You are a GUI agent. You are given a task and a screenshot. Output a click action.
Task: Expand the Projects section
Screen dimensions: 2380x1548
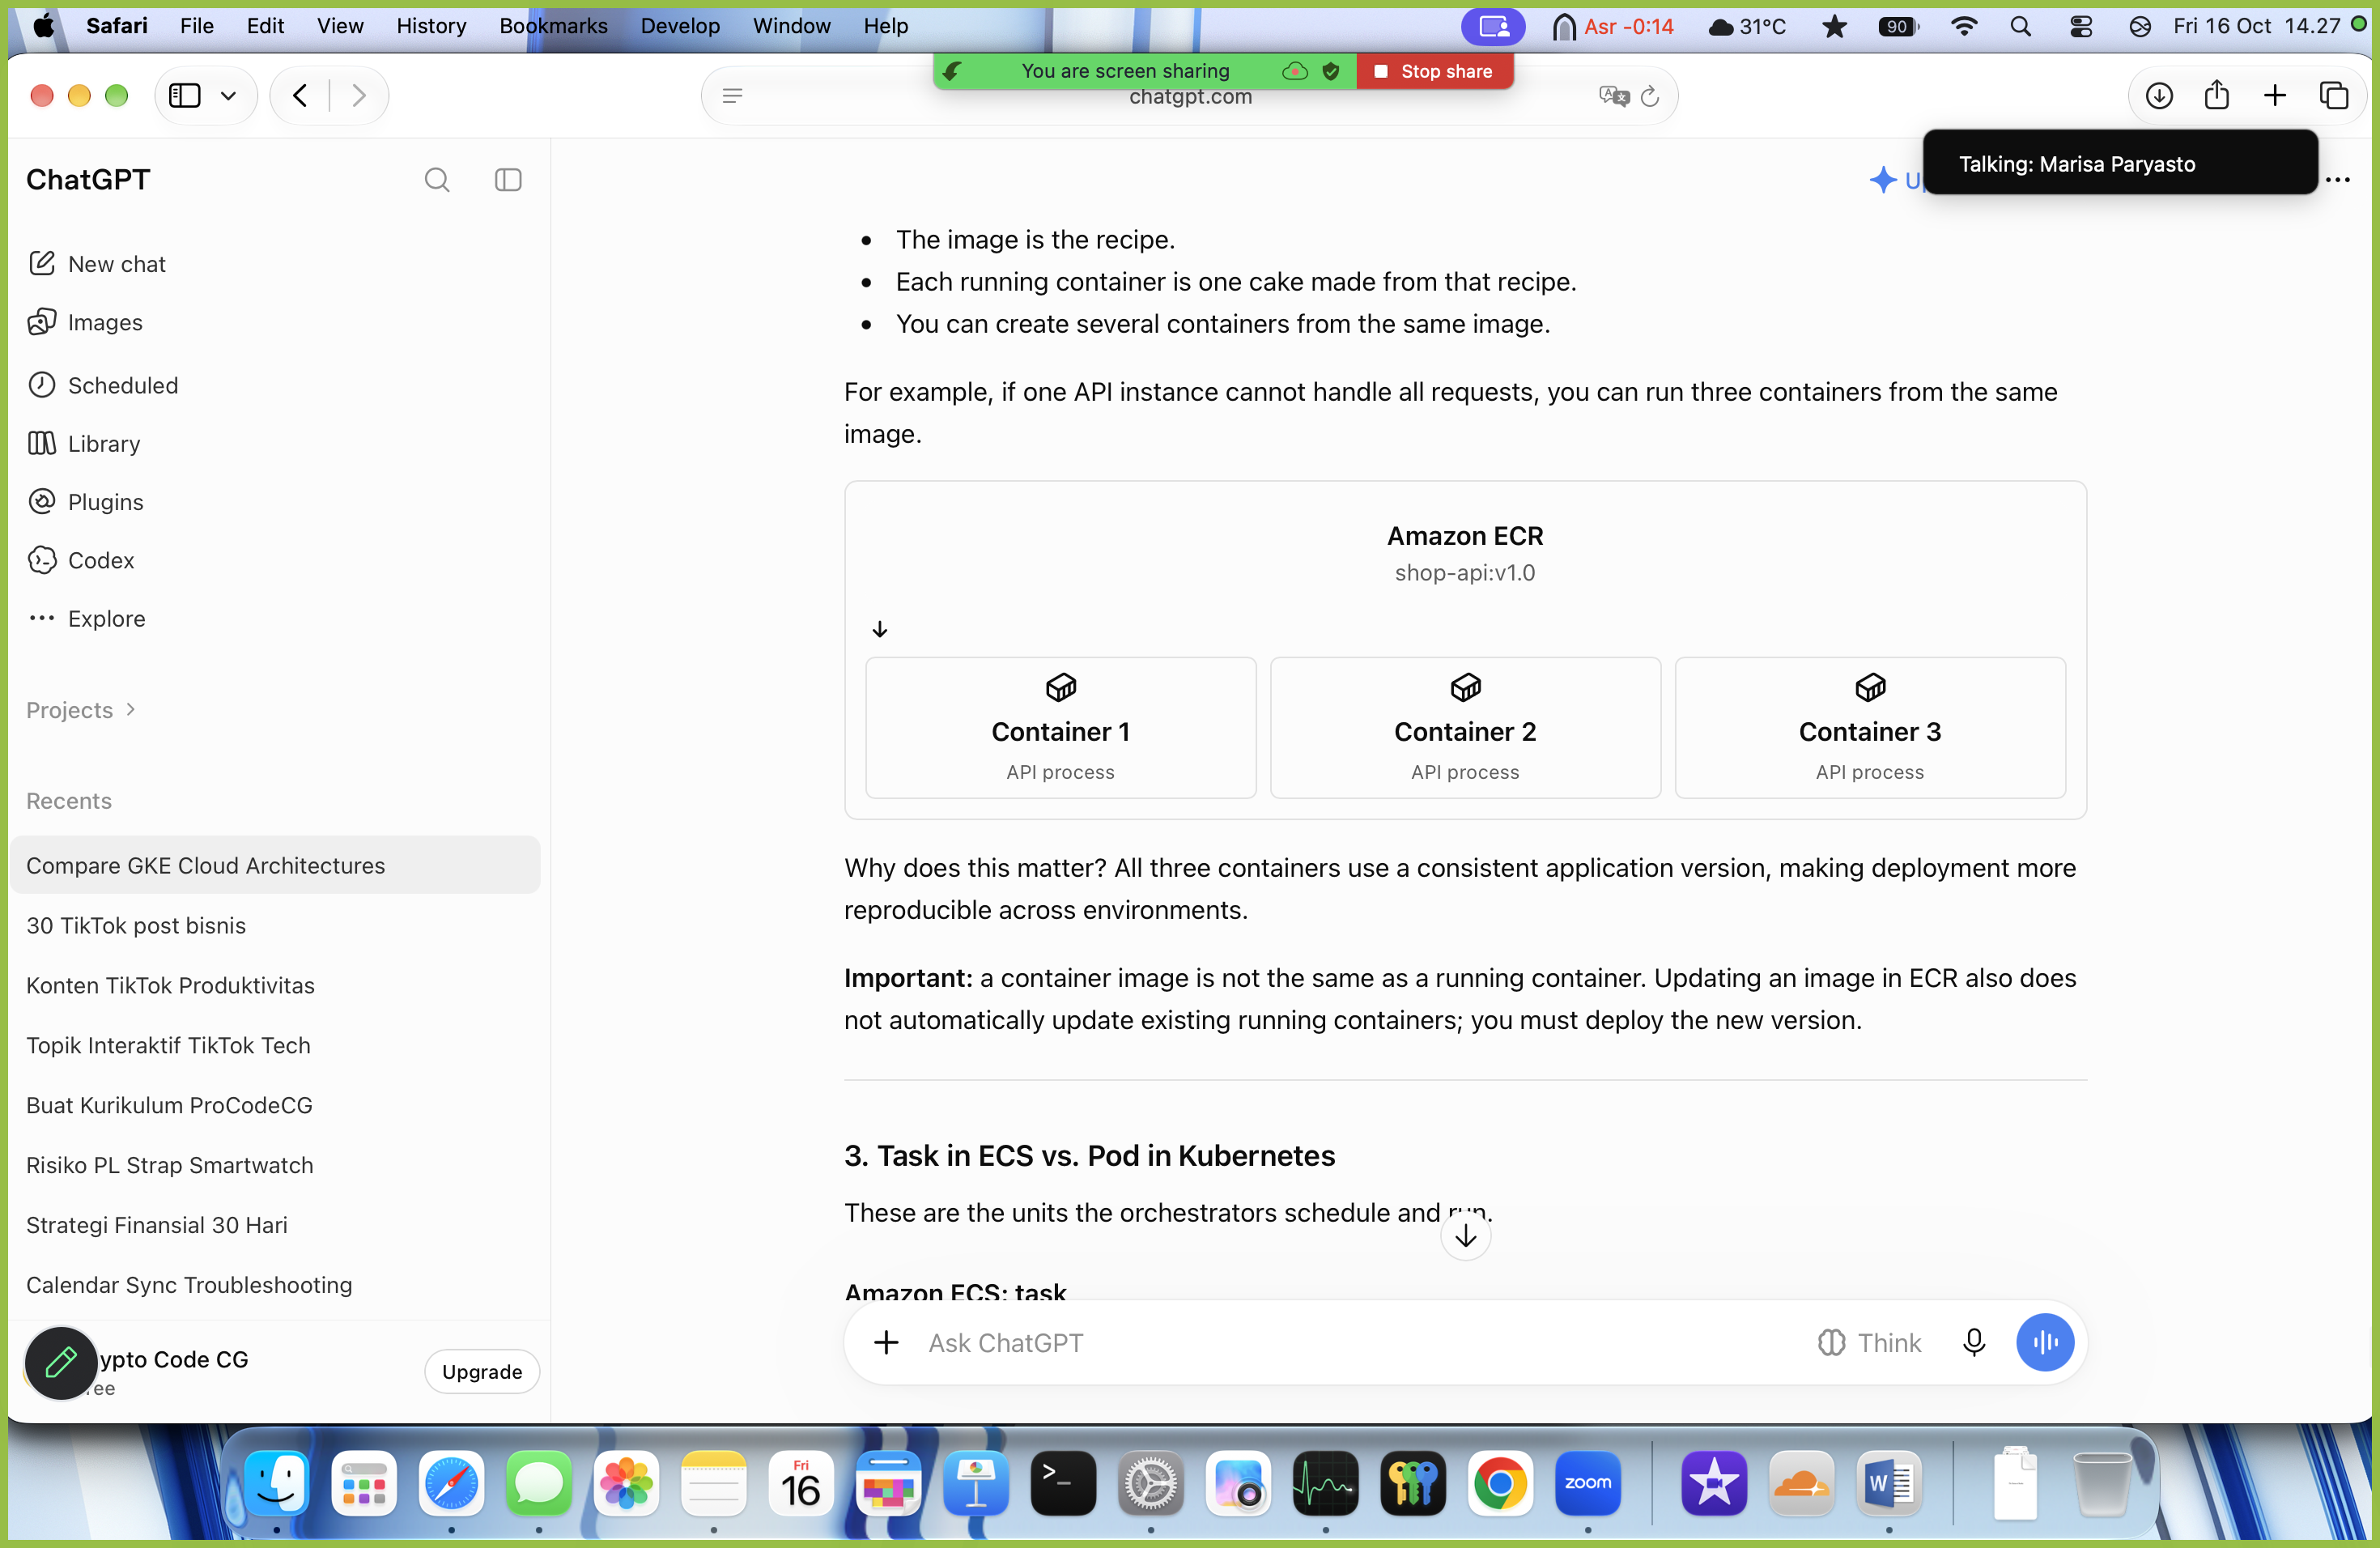point(81,710)
